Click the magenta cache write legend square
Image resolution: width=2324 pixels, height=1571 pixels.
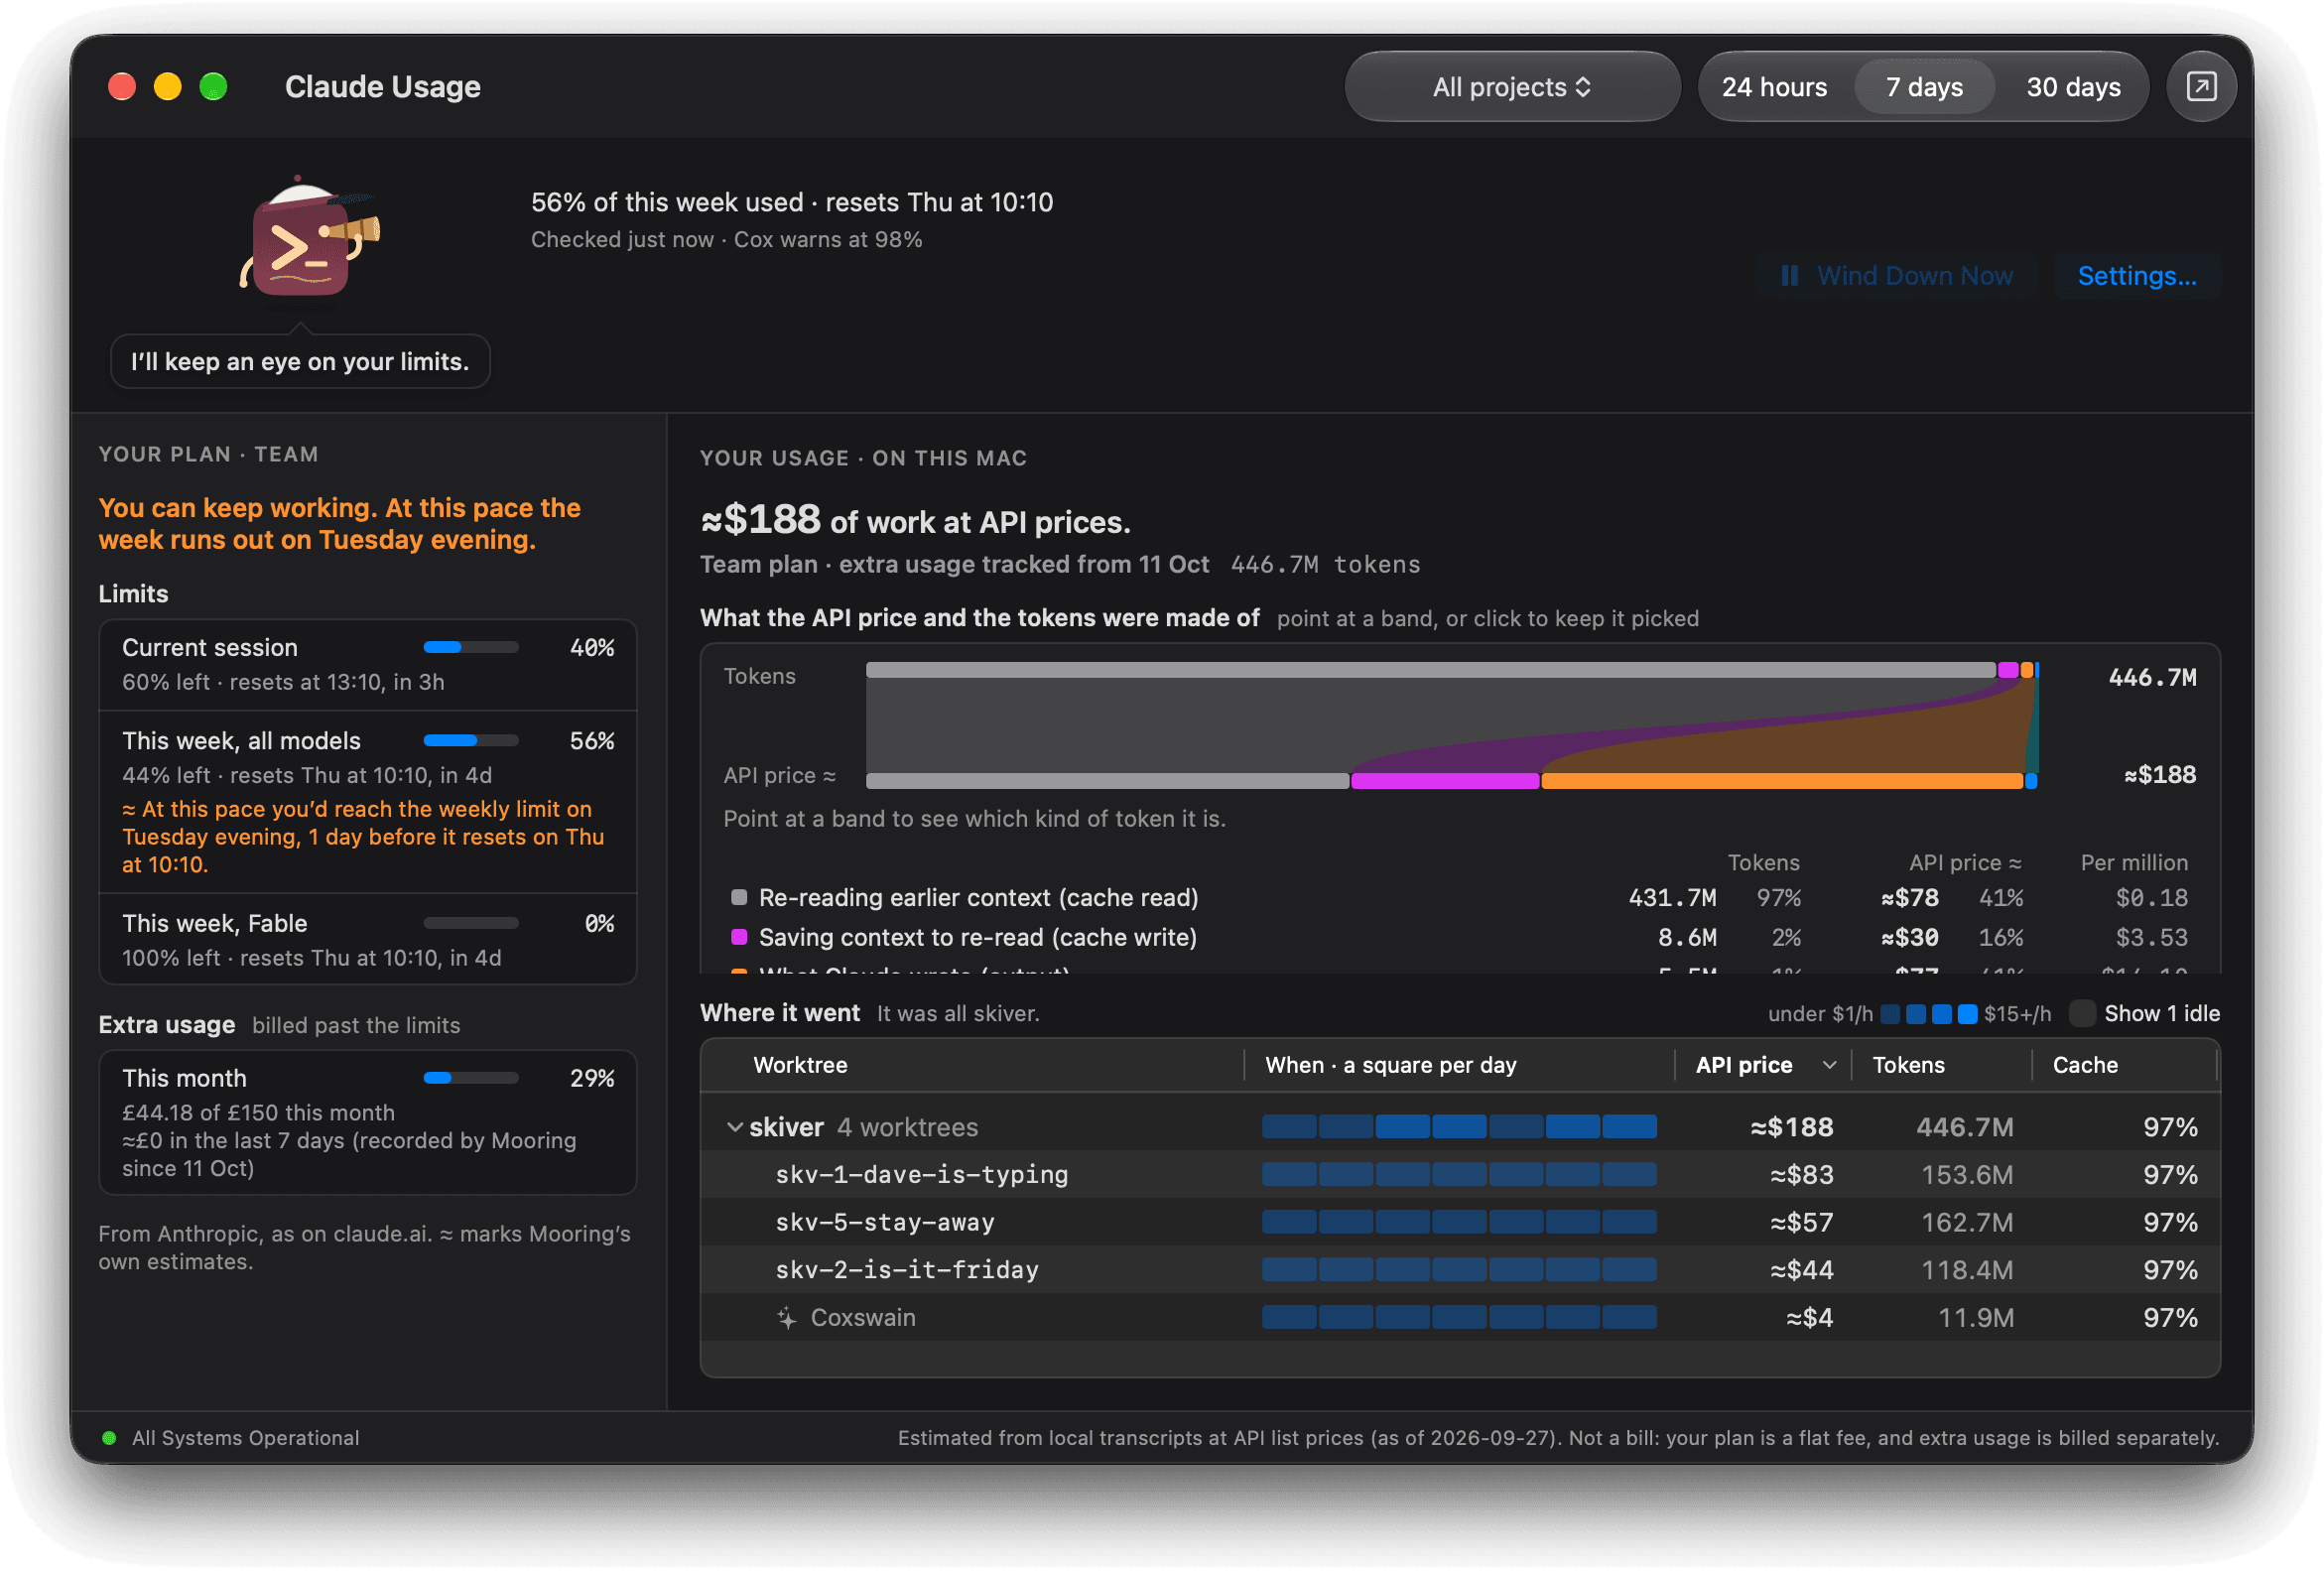pos(739,938)
